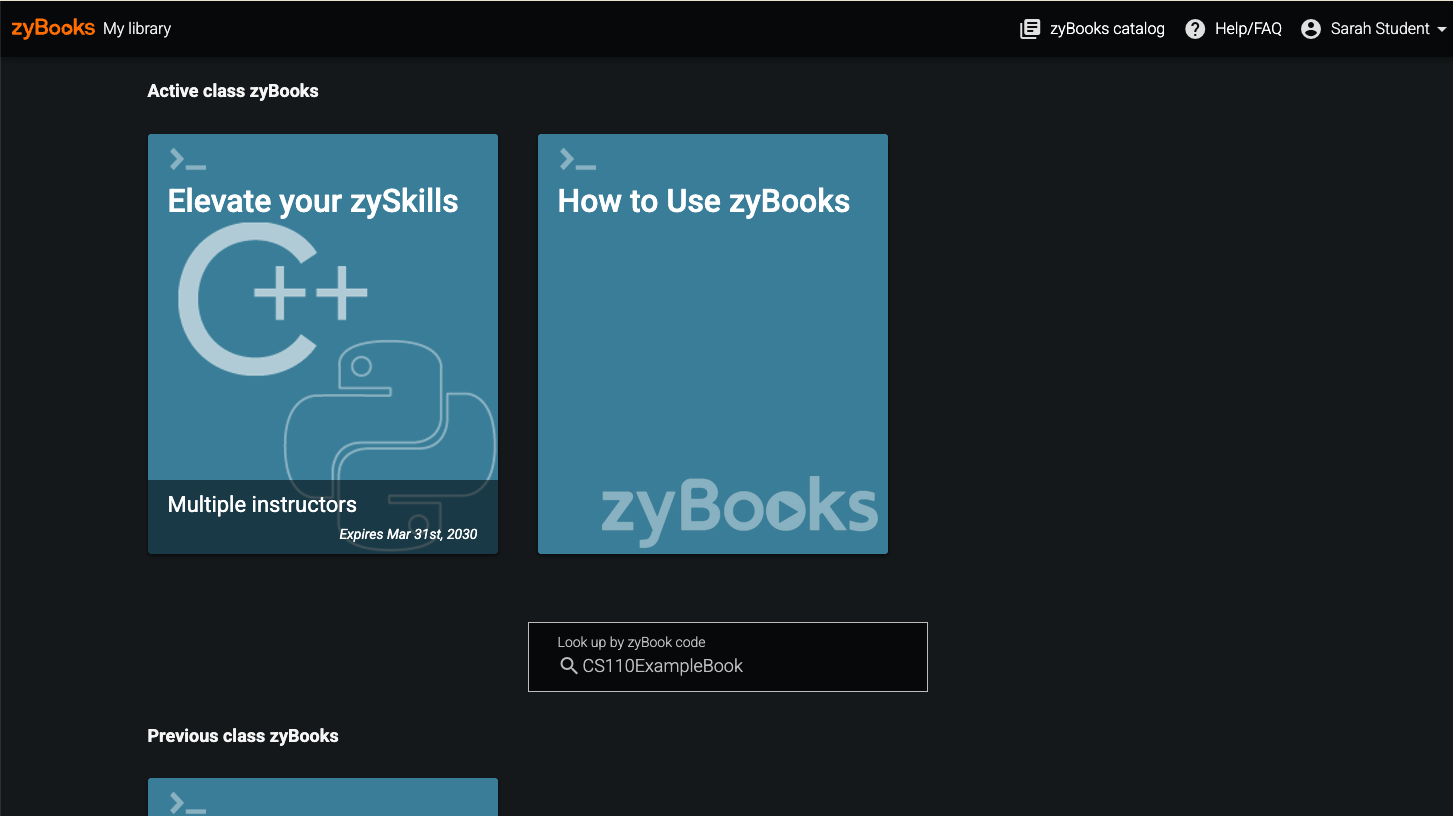This screenshot has width=1453, height=816.
Task: Click the Previous class zyBooks heading
Action: [243, 736]
